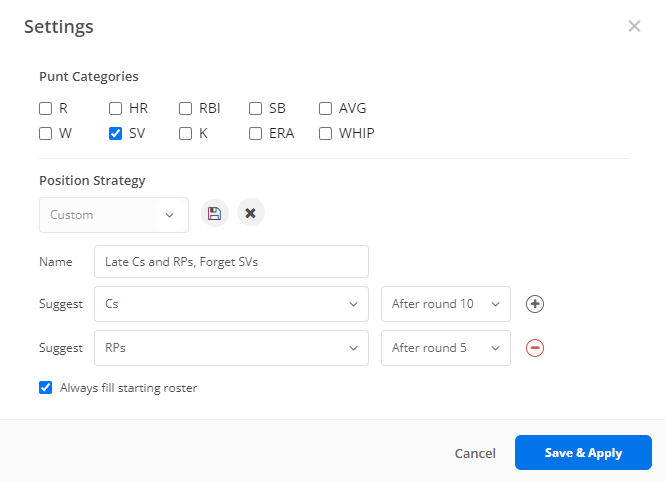Image resolution: width=665 pixels, height=482 pixels.
Task: Enable punting the SB category
Action: [x=256, y=108]
